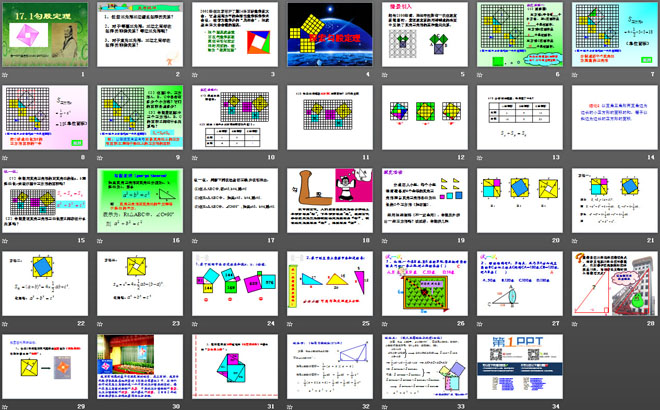Click animation star icon under slide 10

tap(195, 158)
